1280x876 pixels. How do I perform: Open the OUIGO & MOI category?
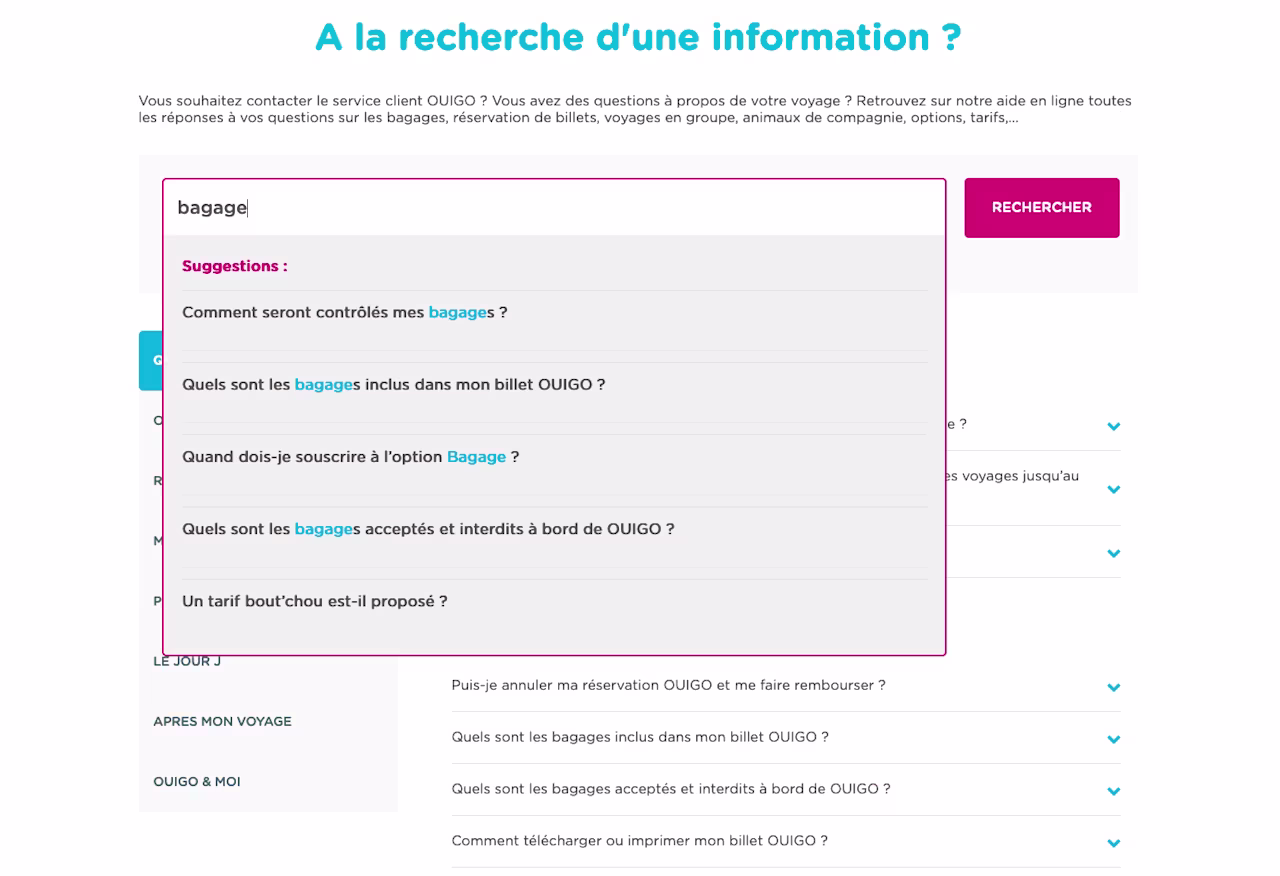(x=197, y=781)
